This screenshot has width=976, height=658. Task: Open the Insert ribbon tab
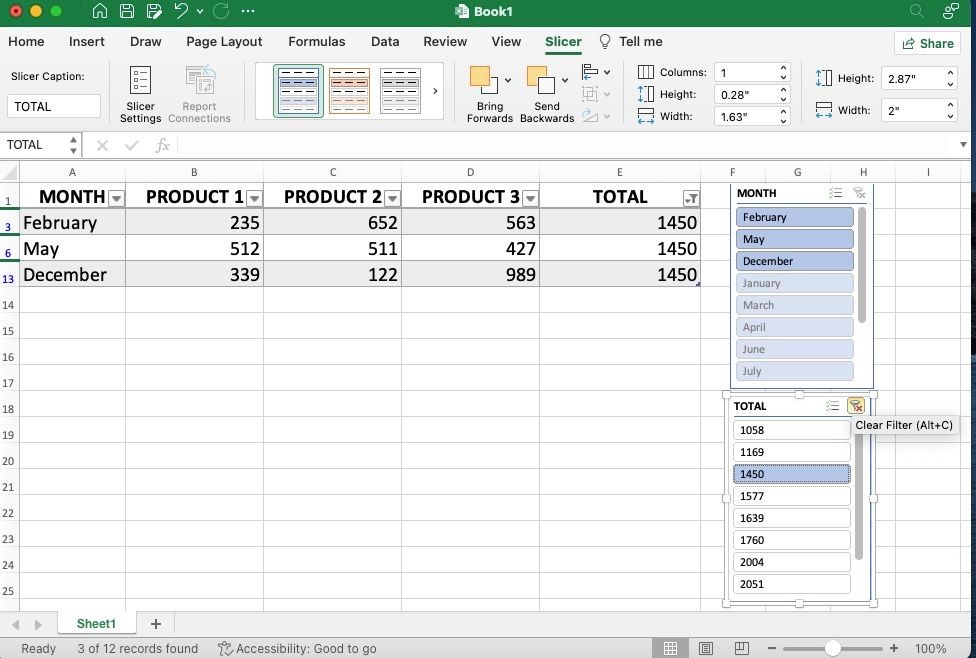coord(87,42)
